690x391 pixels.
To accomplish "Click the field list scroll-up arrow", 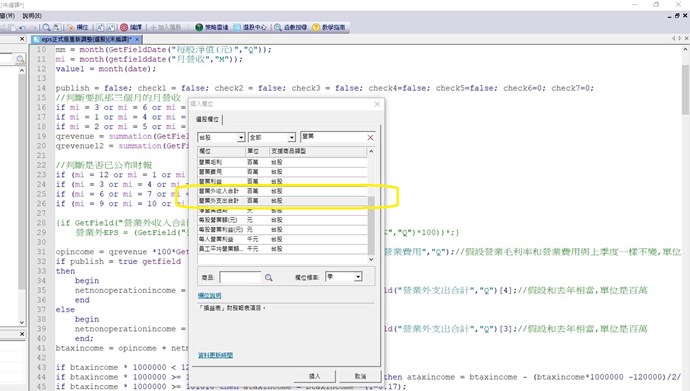I will (371, 151).
